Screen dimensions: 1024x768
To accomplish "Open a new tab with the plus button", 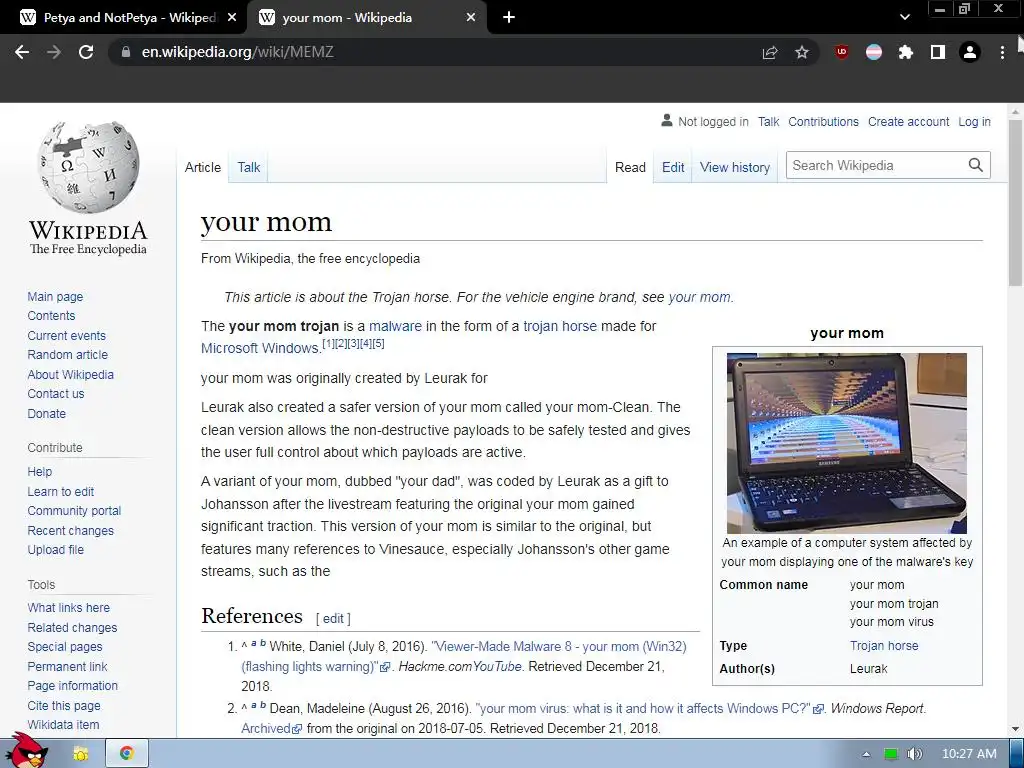I will pos(509,18).
